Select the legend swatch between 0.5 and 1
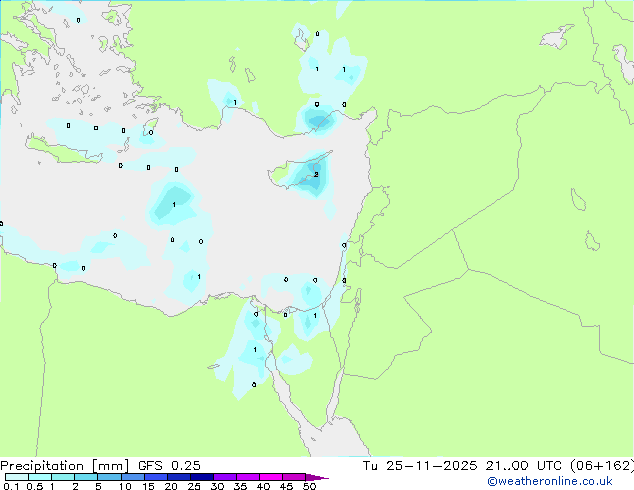 pyautogui.click(x=40, y=477)
